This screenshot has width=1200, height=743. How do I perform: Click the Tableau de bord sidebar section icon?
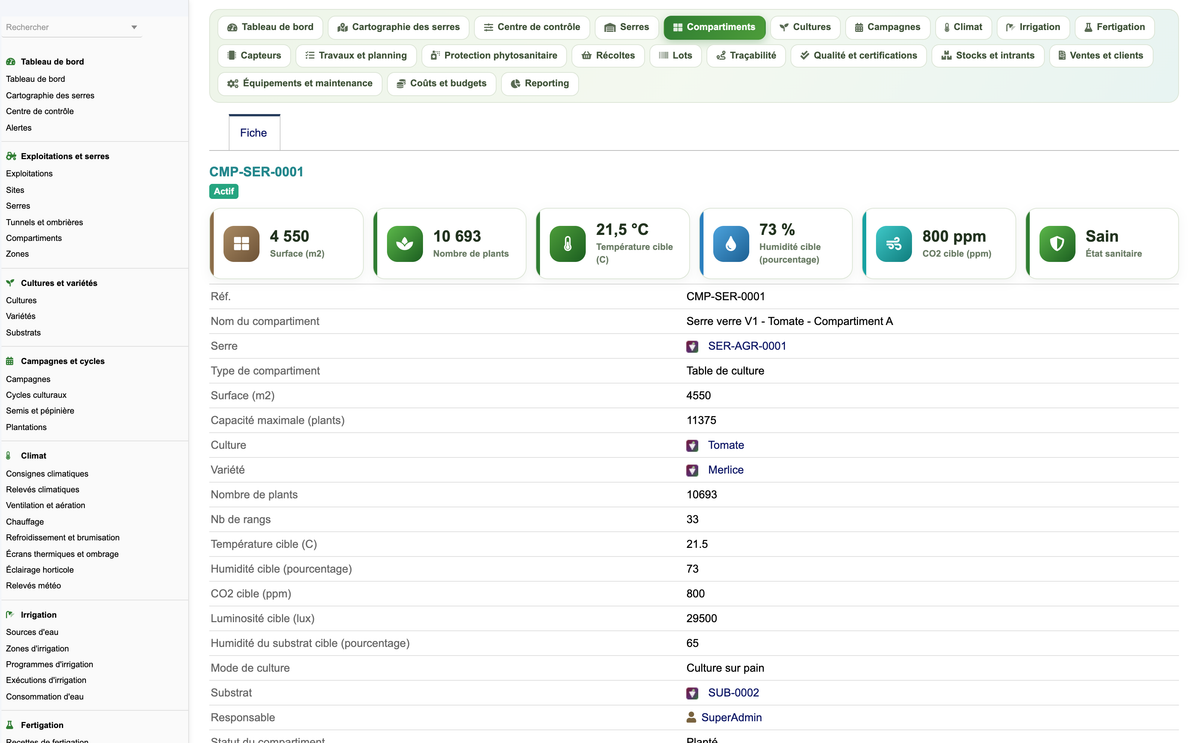click(x=11, y=62)
